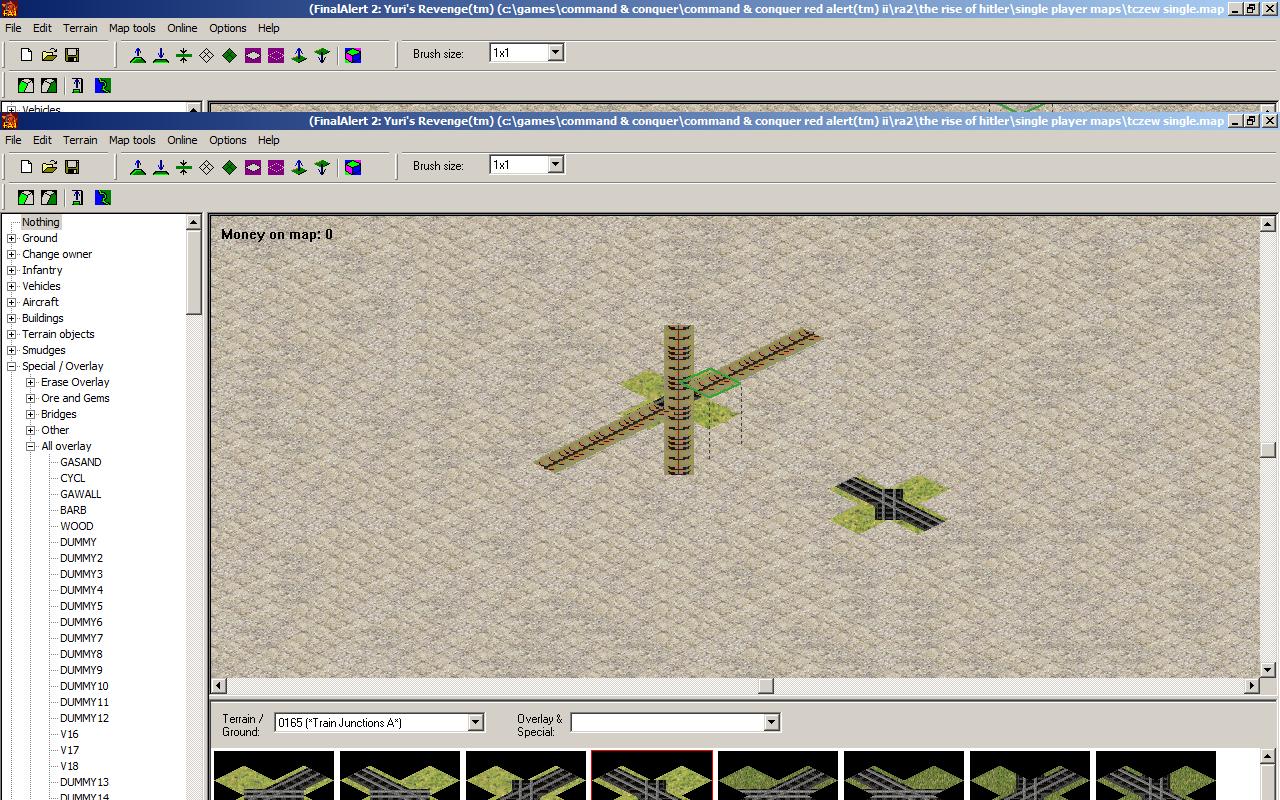Select the Raise ground tool in front window

(138, 167)
